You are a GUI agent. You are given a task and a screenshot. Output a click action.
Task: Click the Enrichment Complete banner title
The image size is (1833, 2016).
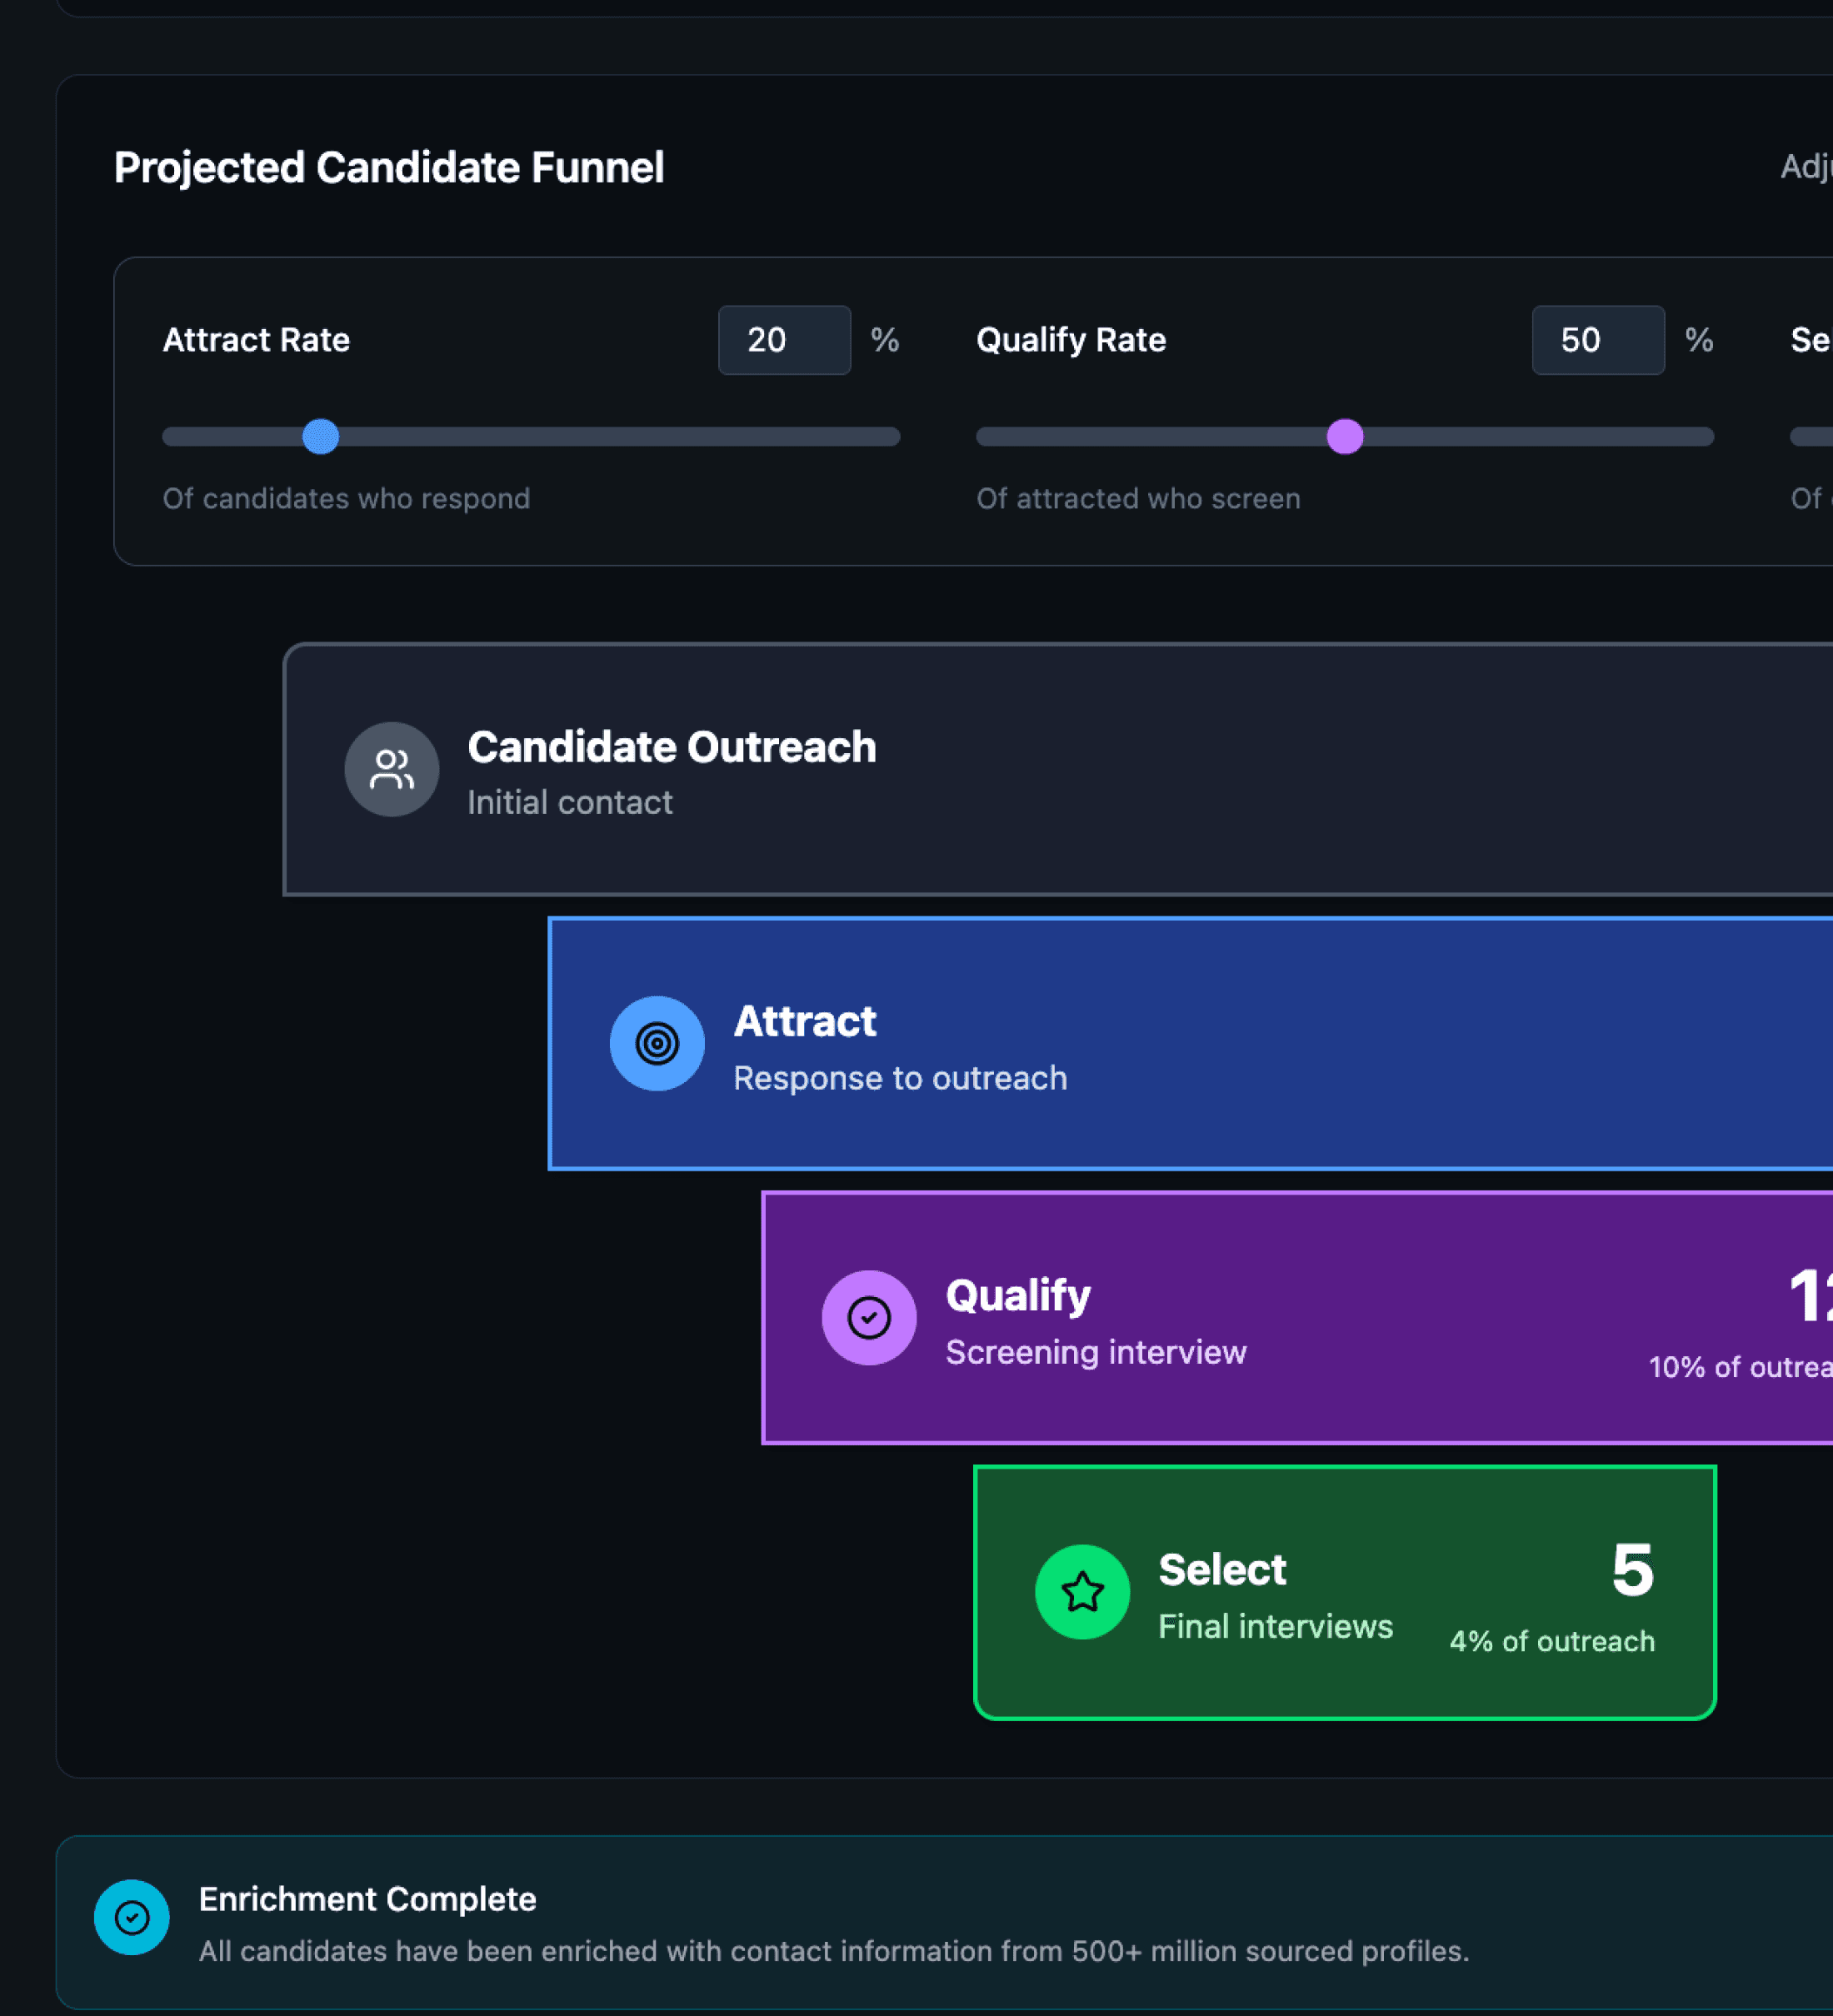367,1898
